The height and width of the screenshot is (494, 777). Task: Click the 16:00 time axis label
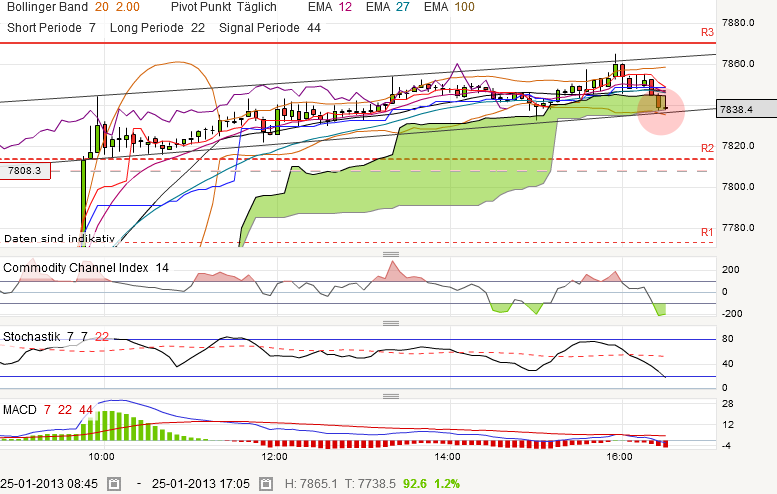619,457
